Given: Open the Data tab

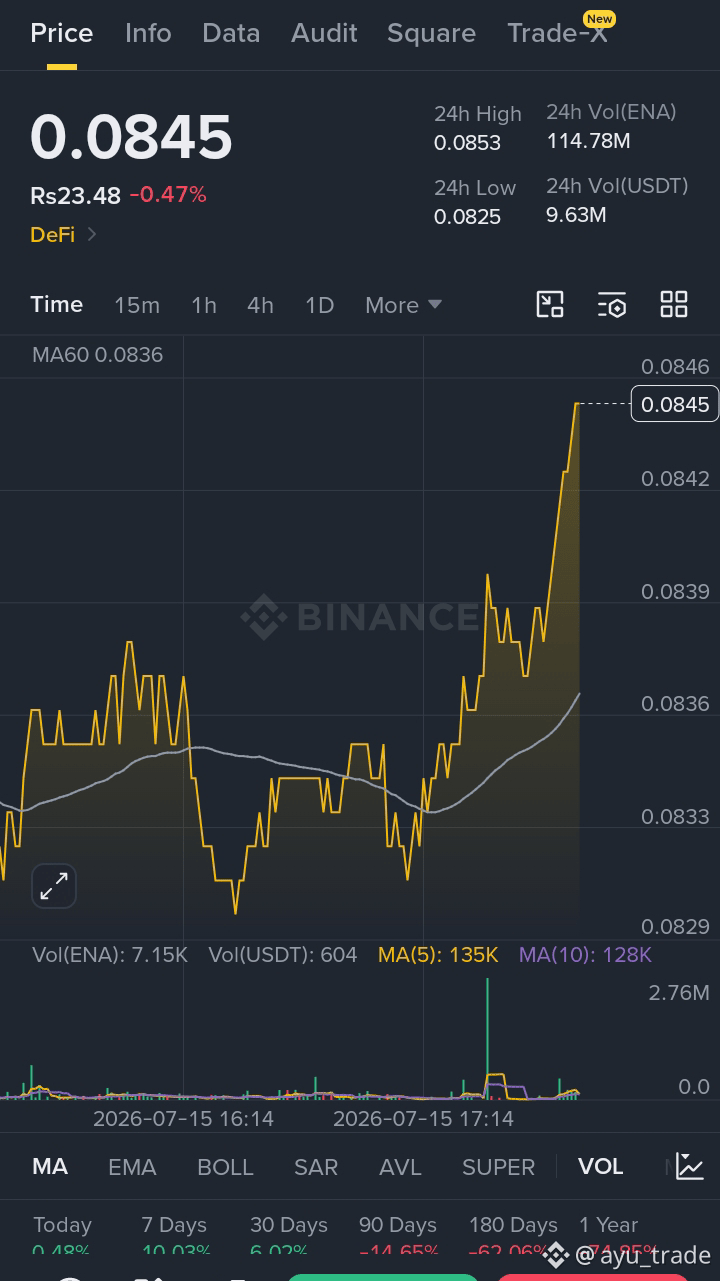Looking at the screenshot, I should click(x=231, y=33).
